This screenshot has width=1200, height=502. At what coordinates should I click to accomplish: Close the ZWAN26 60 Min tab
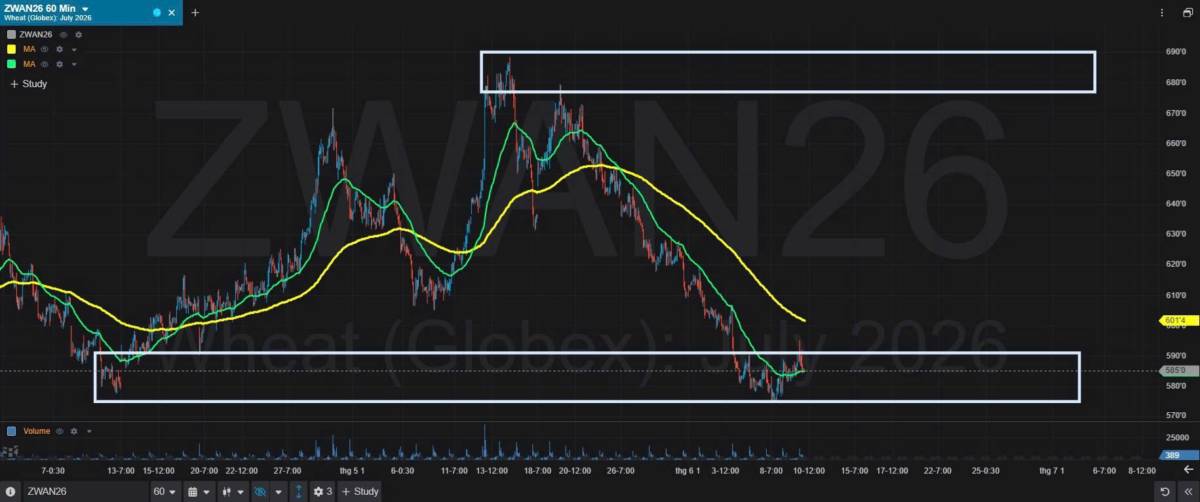171,12
